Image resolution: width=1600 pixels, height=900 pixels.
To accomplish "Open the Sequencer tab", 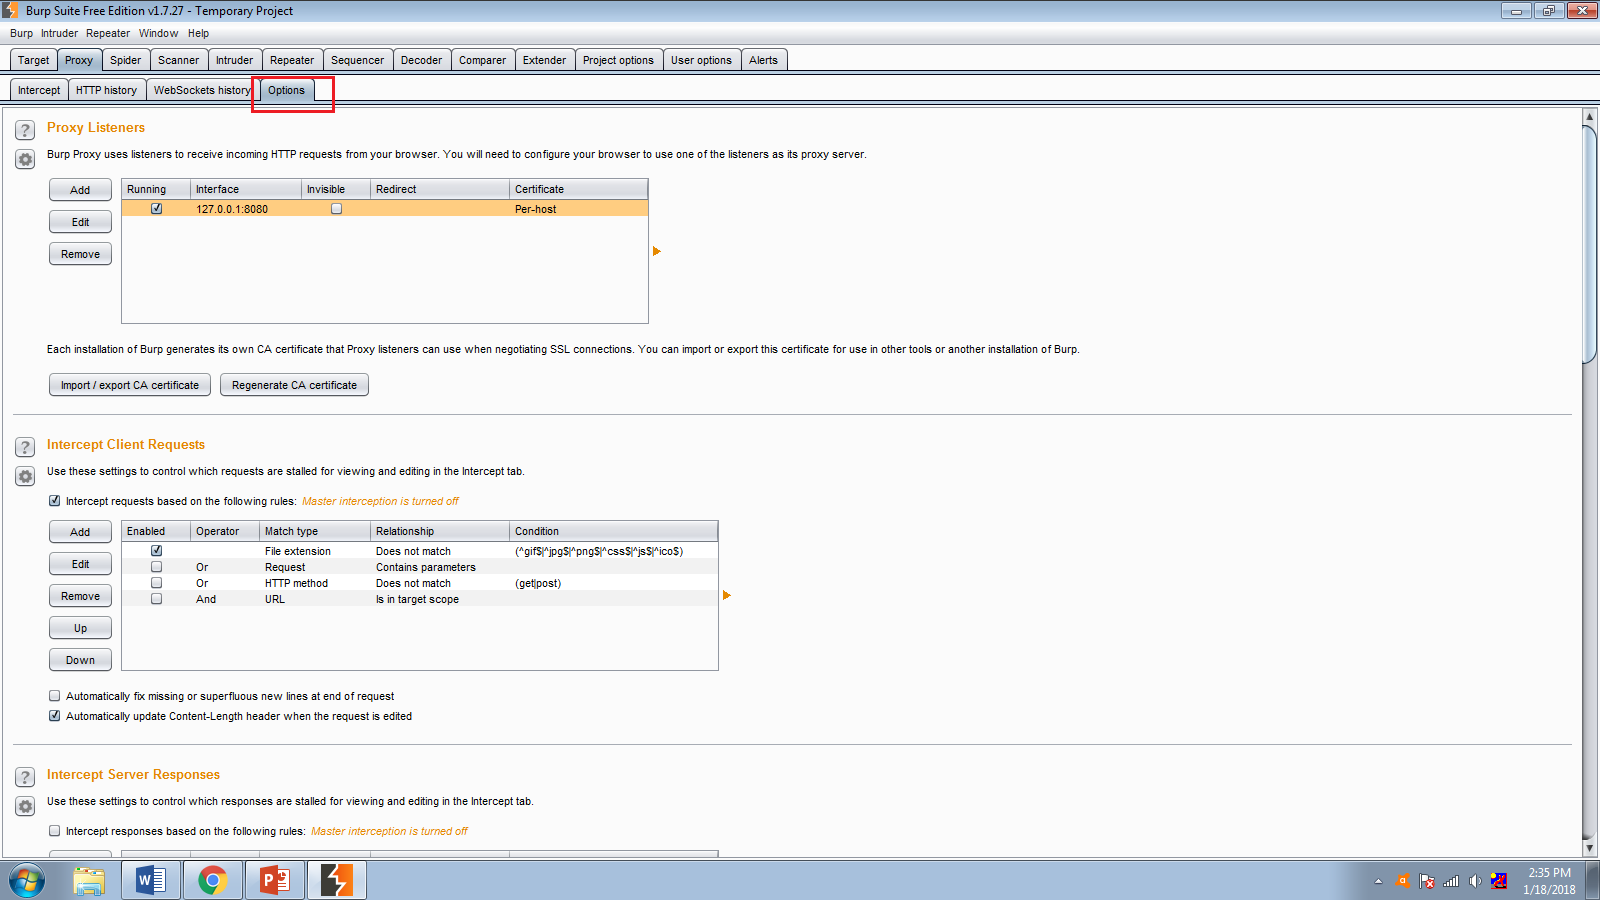I will 357,60.
